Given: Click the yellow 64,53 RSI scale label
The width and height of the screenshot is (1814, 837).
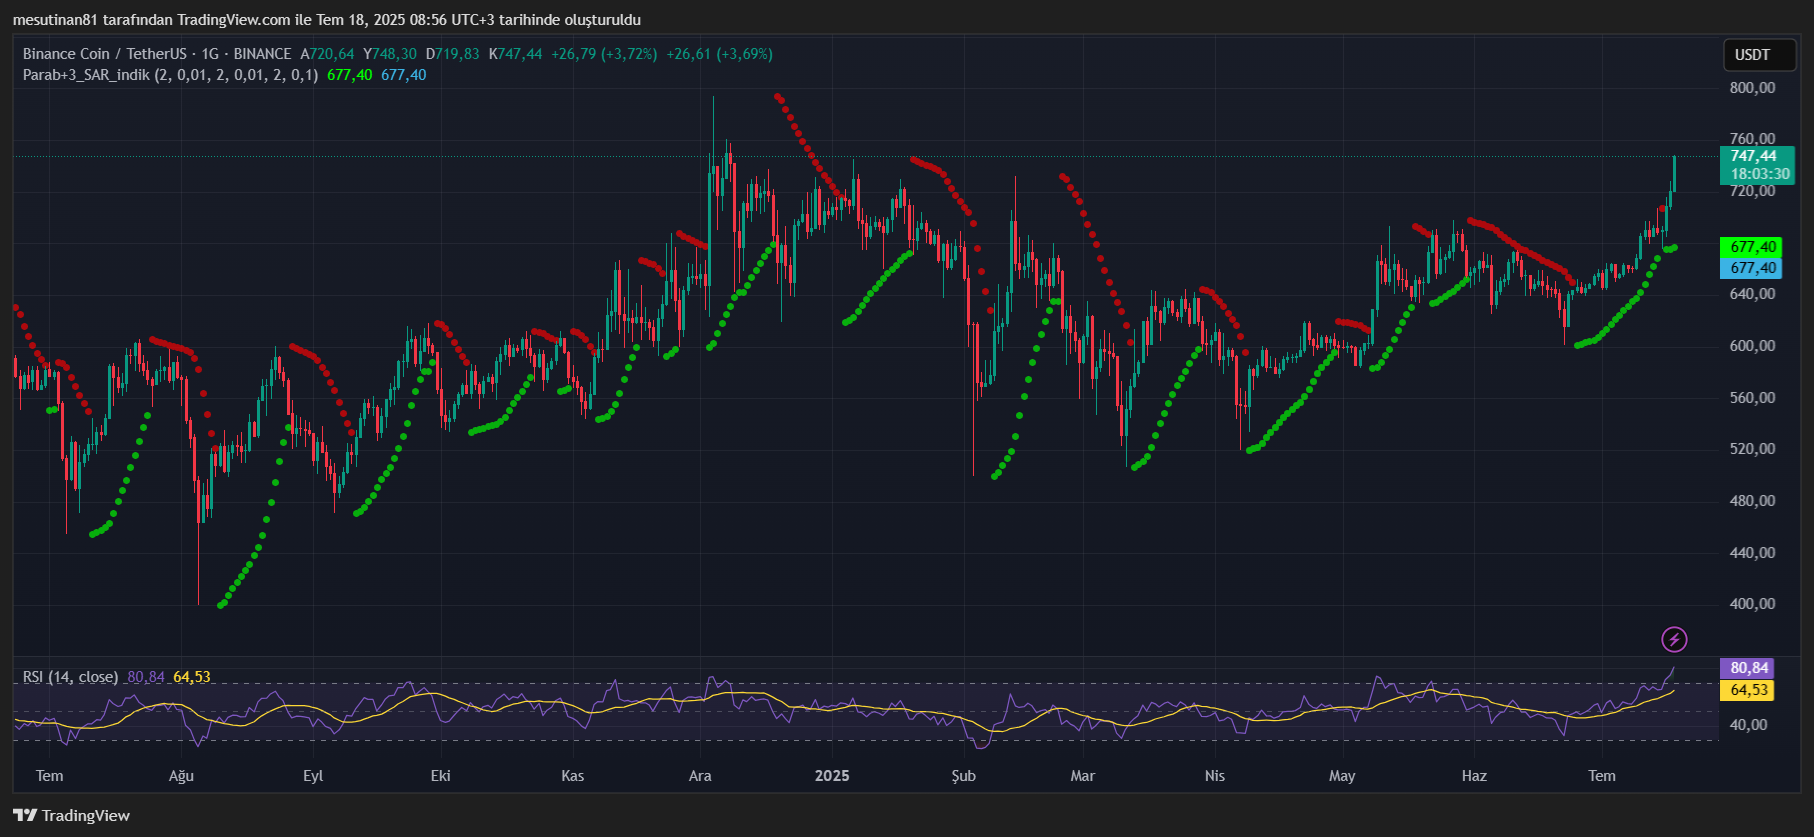Looking at the screenshot, I should 1749,690.
